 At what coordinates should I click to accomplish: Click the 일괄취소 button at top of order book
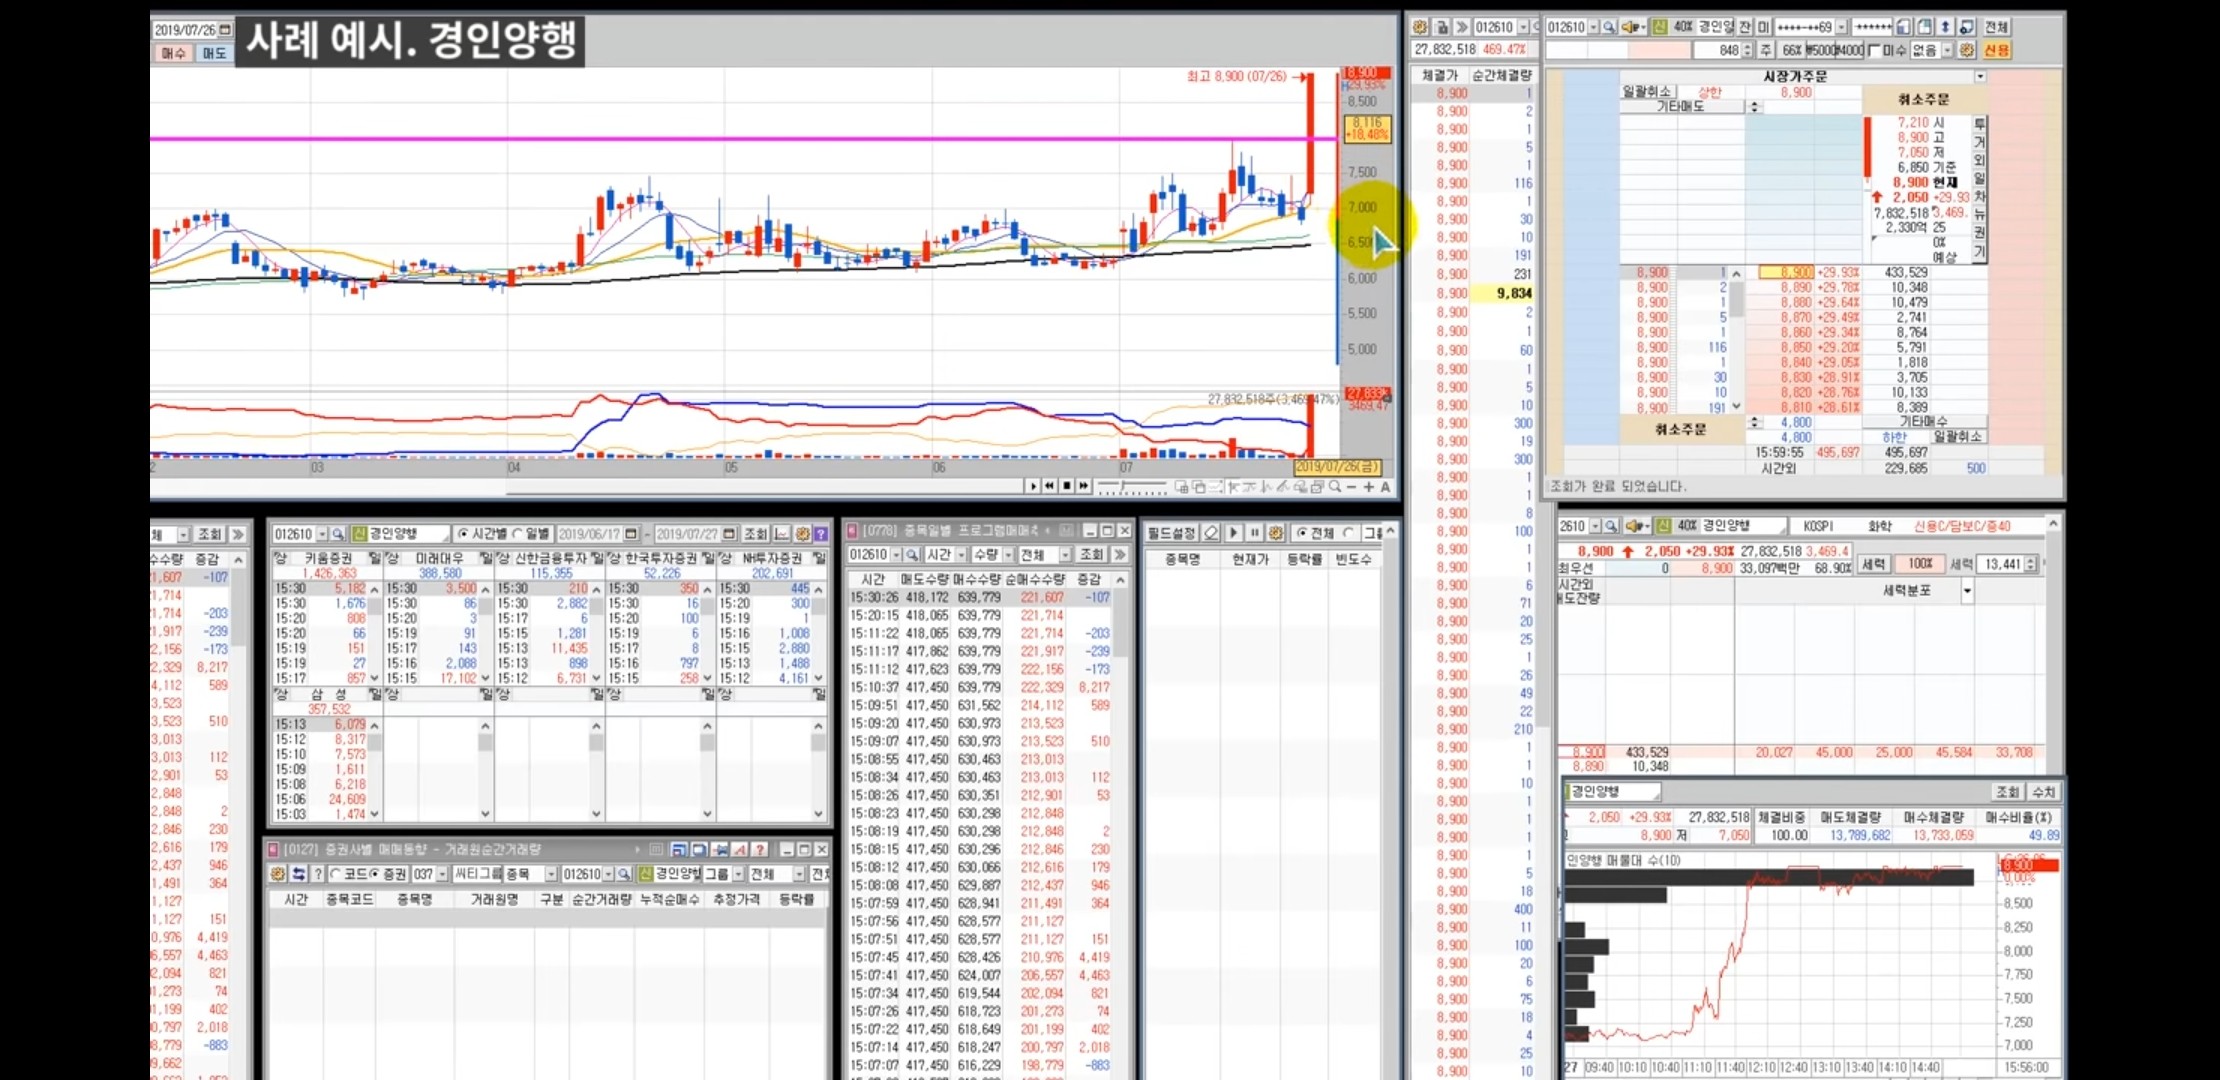point(1646,91)
